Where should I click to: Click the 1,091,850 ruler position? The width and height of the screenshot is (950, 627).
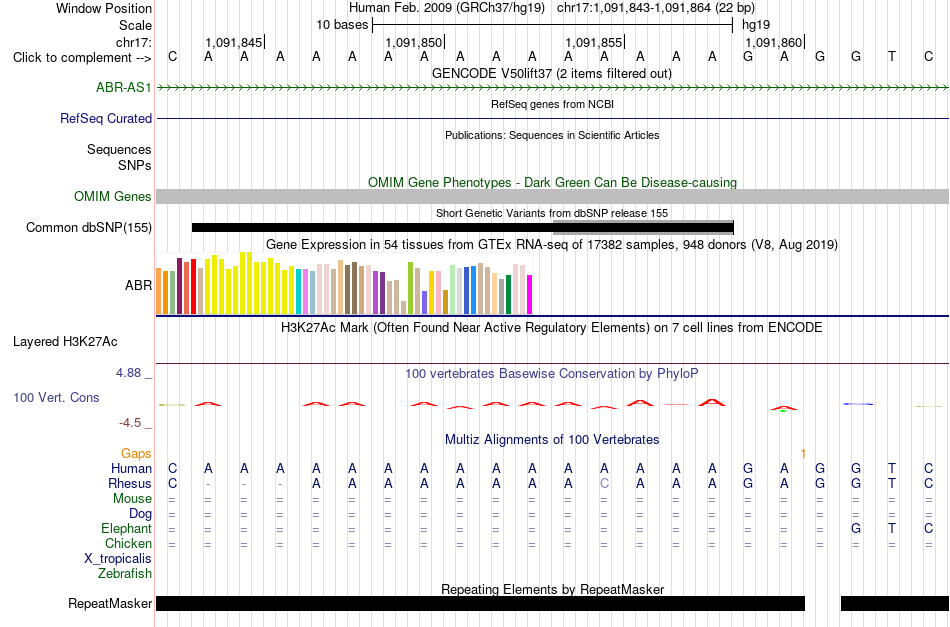pyautogui.click(x=414, y=42)
